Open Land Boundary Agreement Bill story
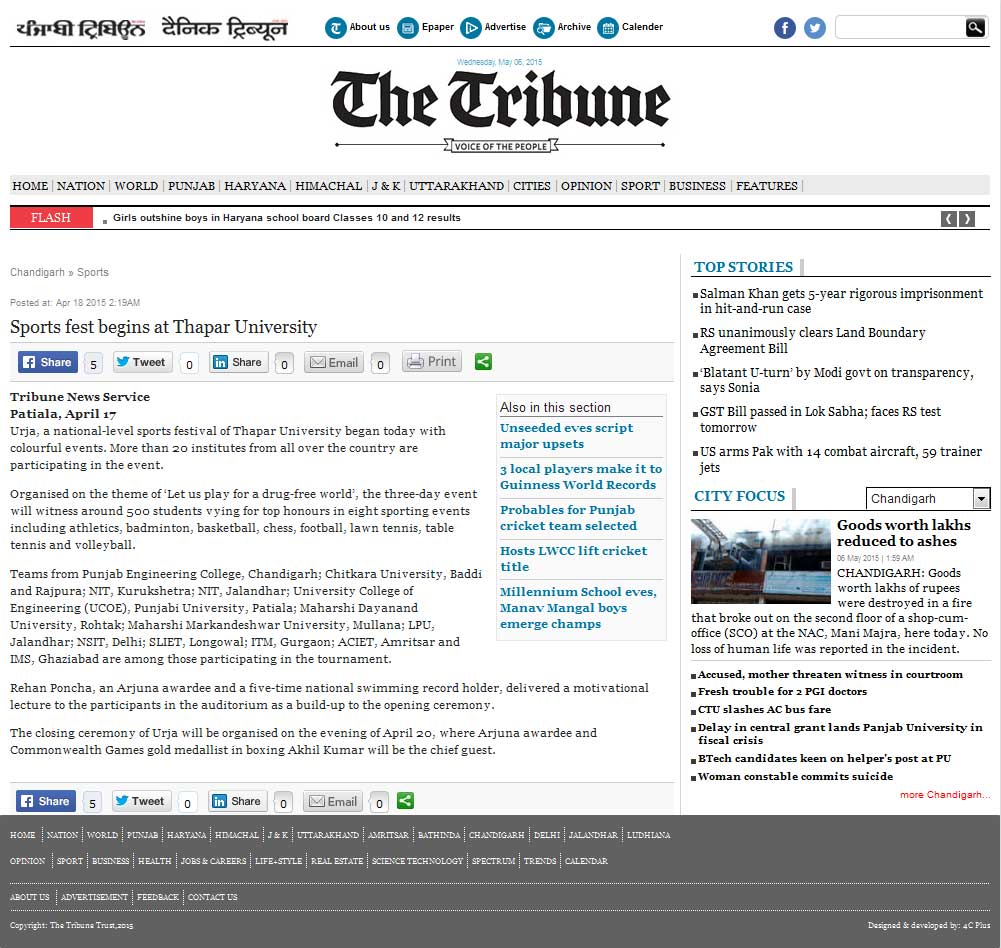1001x948 pixels. (x=812, y=340)
